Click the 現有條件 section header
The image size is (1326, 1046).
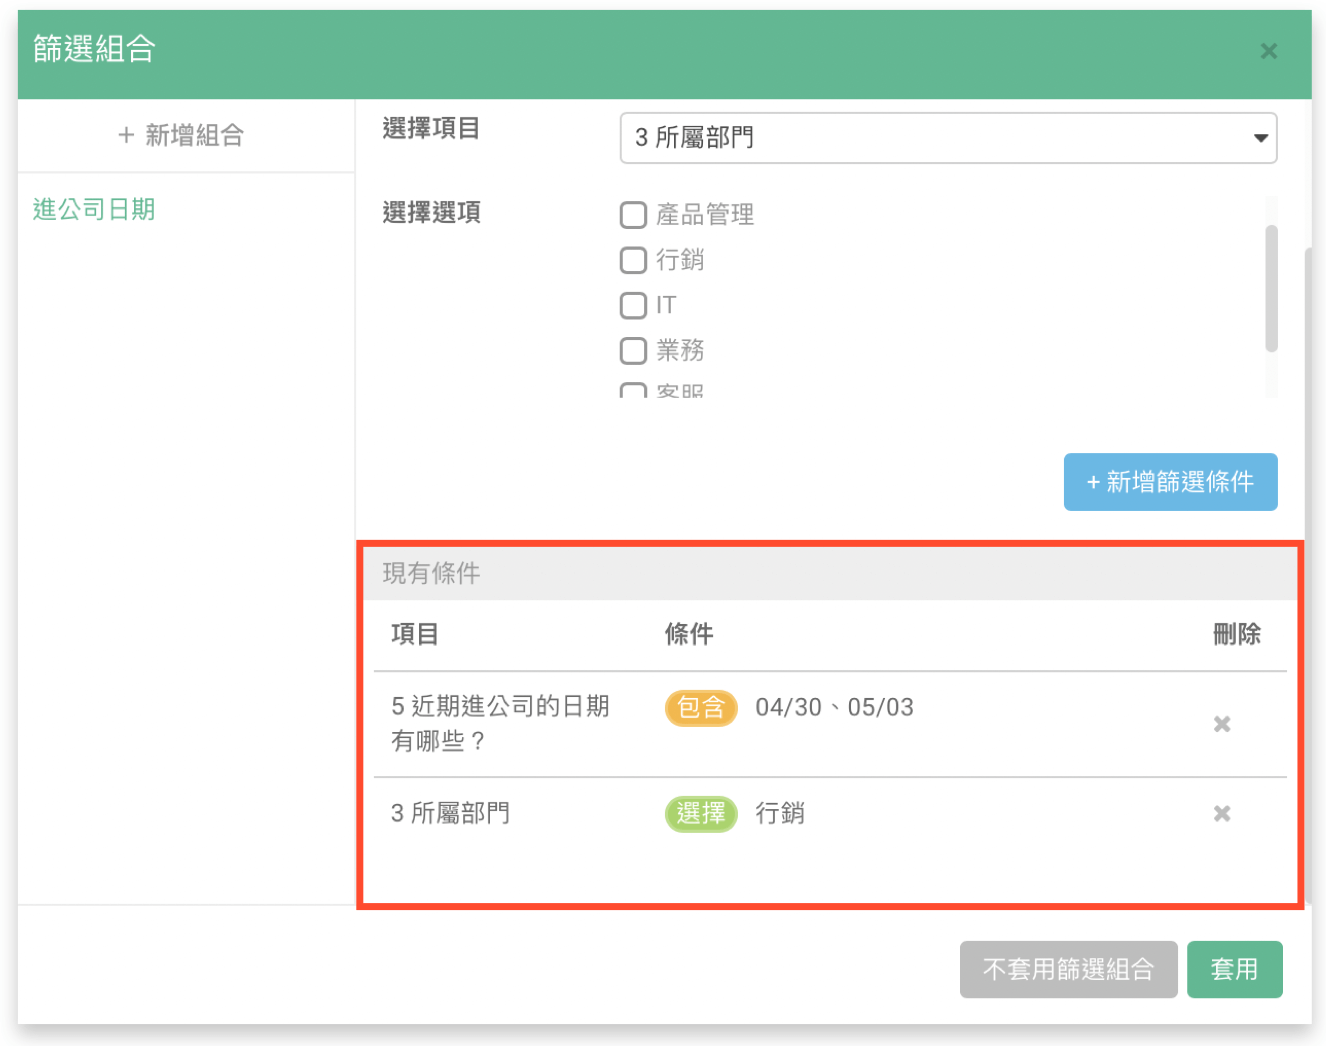[830, 574]
